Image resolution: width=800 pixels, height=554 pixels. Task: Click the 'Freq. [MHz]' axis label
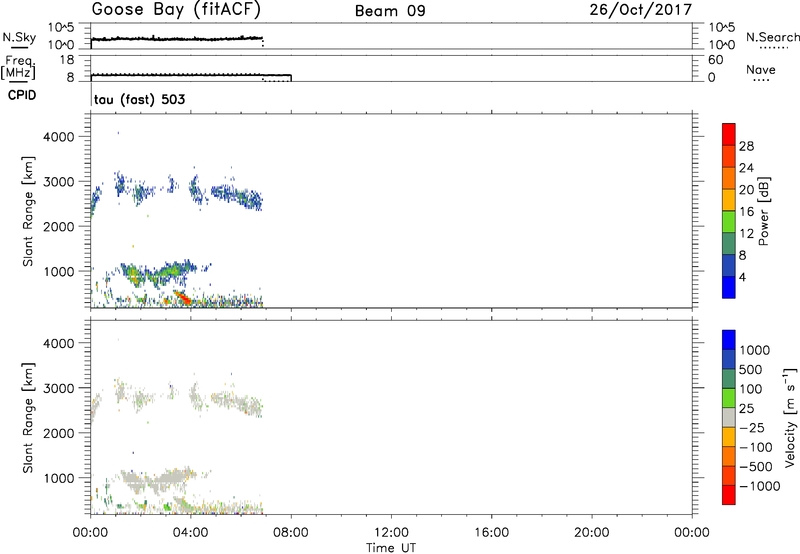pos(19,67)
